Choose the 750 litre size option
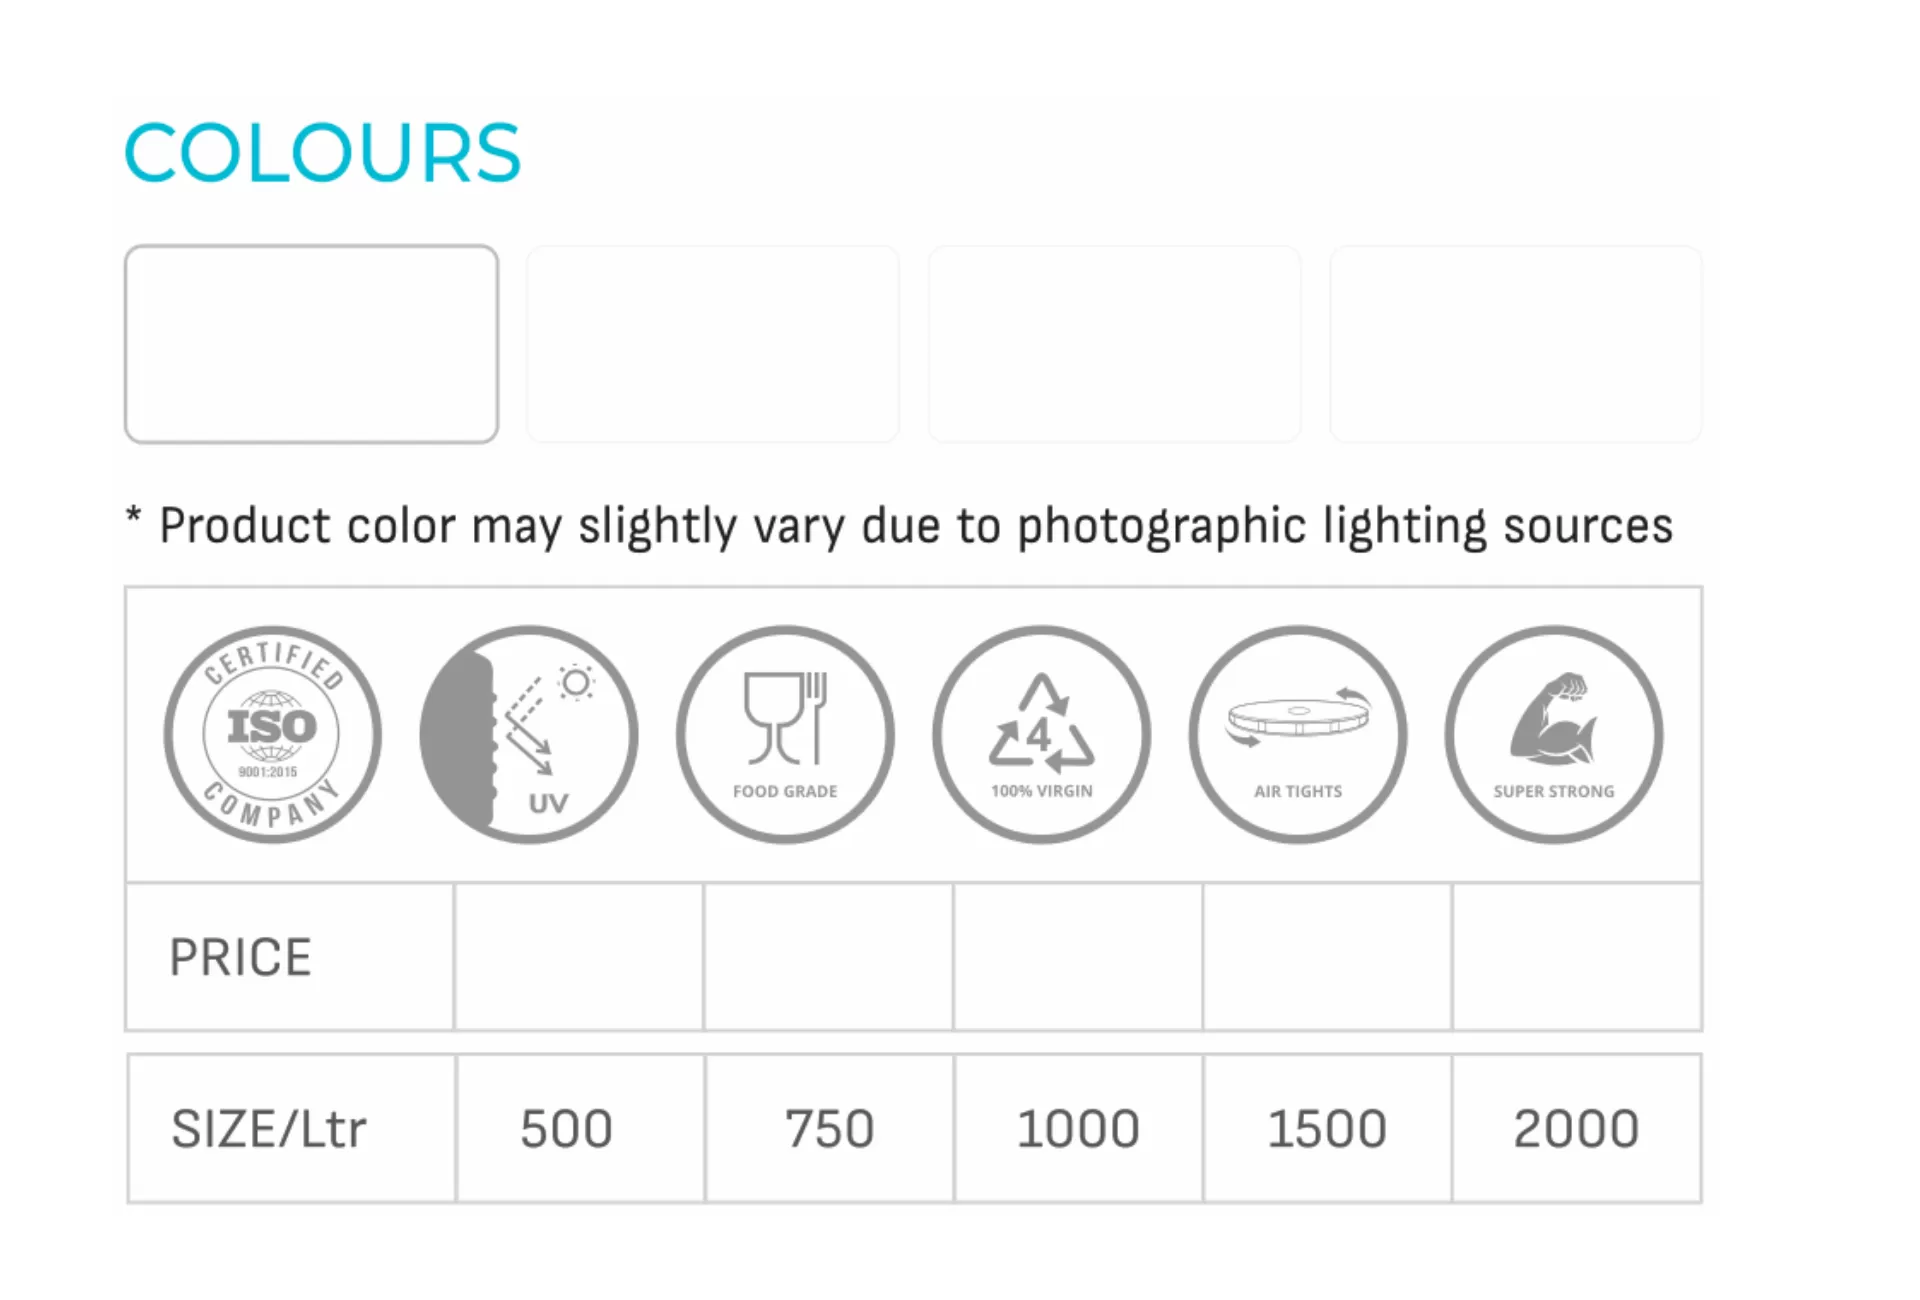 pyautogui.click(x=829, y=1128)
